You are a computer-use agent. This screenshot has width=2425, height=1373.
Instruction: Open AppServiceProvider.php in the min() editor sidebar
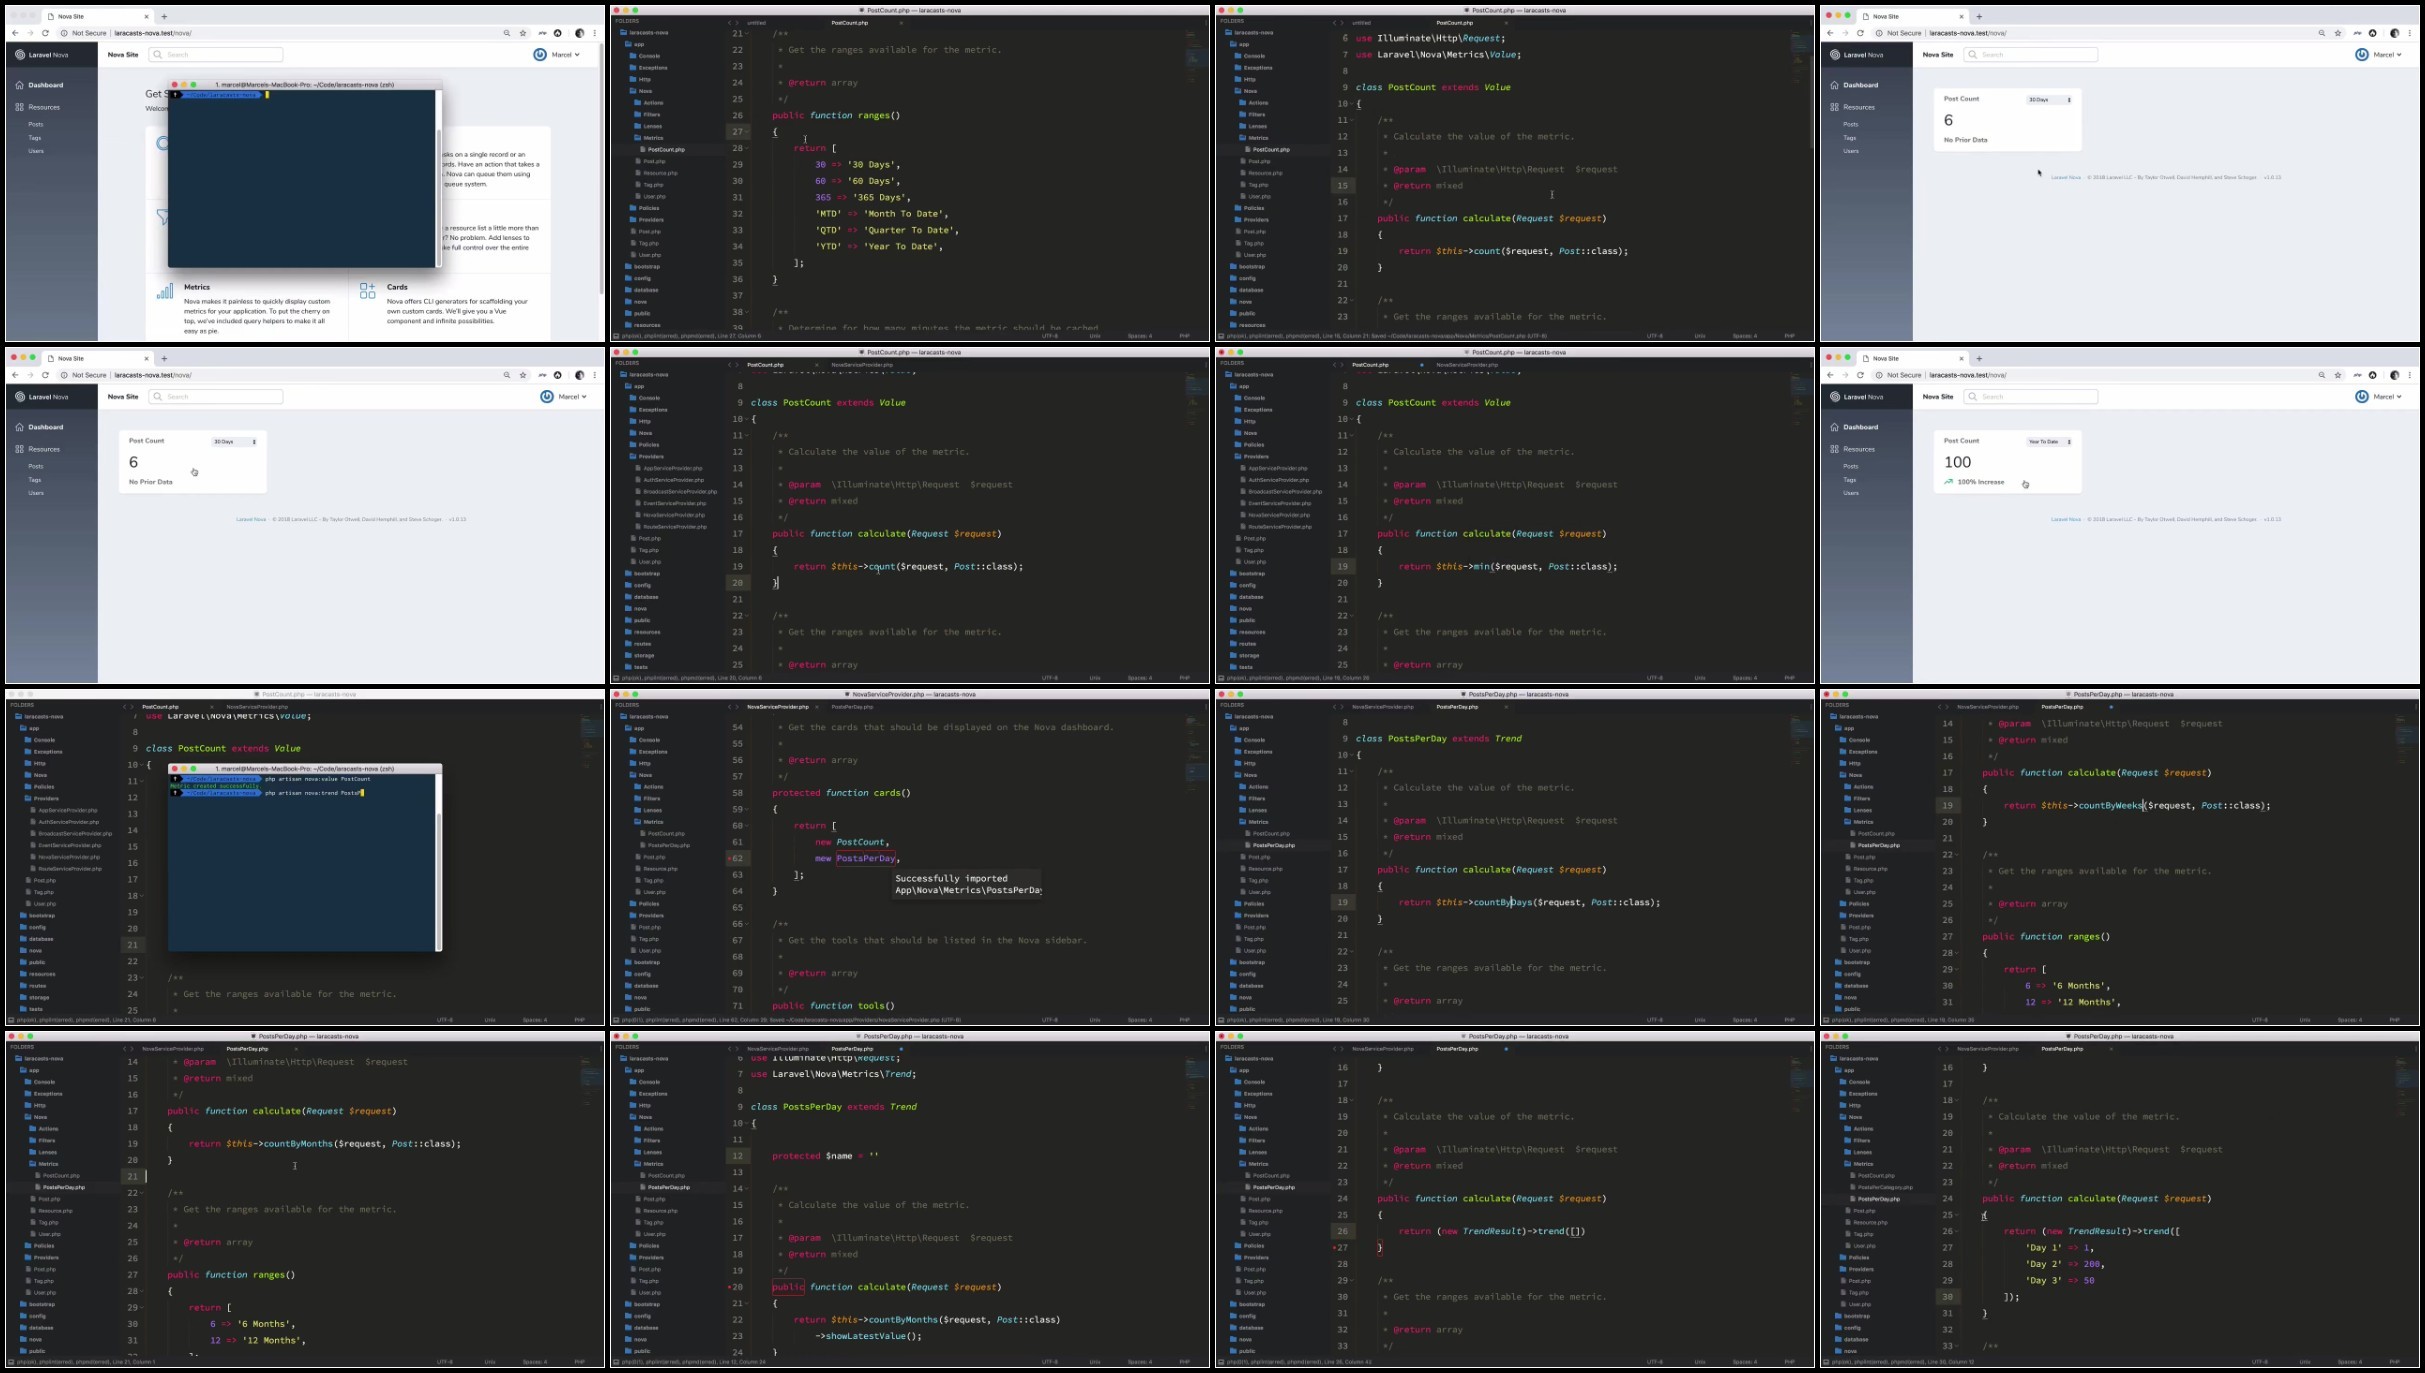pos(1275,468)
